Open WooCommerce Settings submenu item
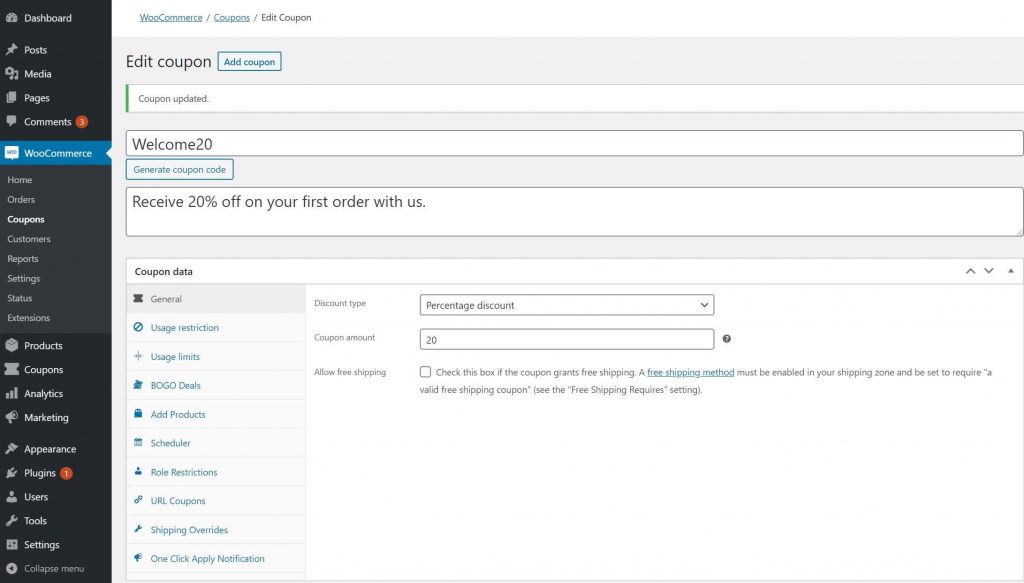This screenshot has width=1024, height=583. pos(24,278)
